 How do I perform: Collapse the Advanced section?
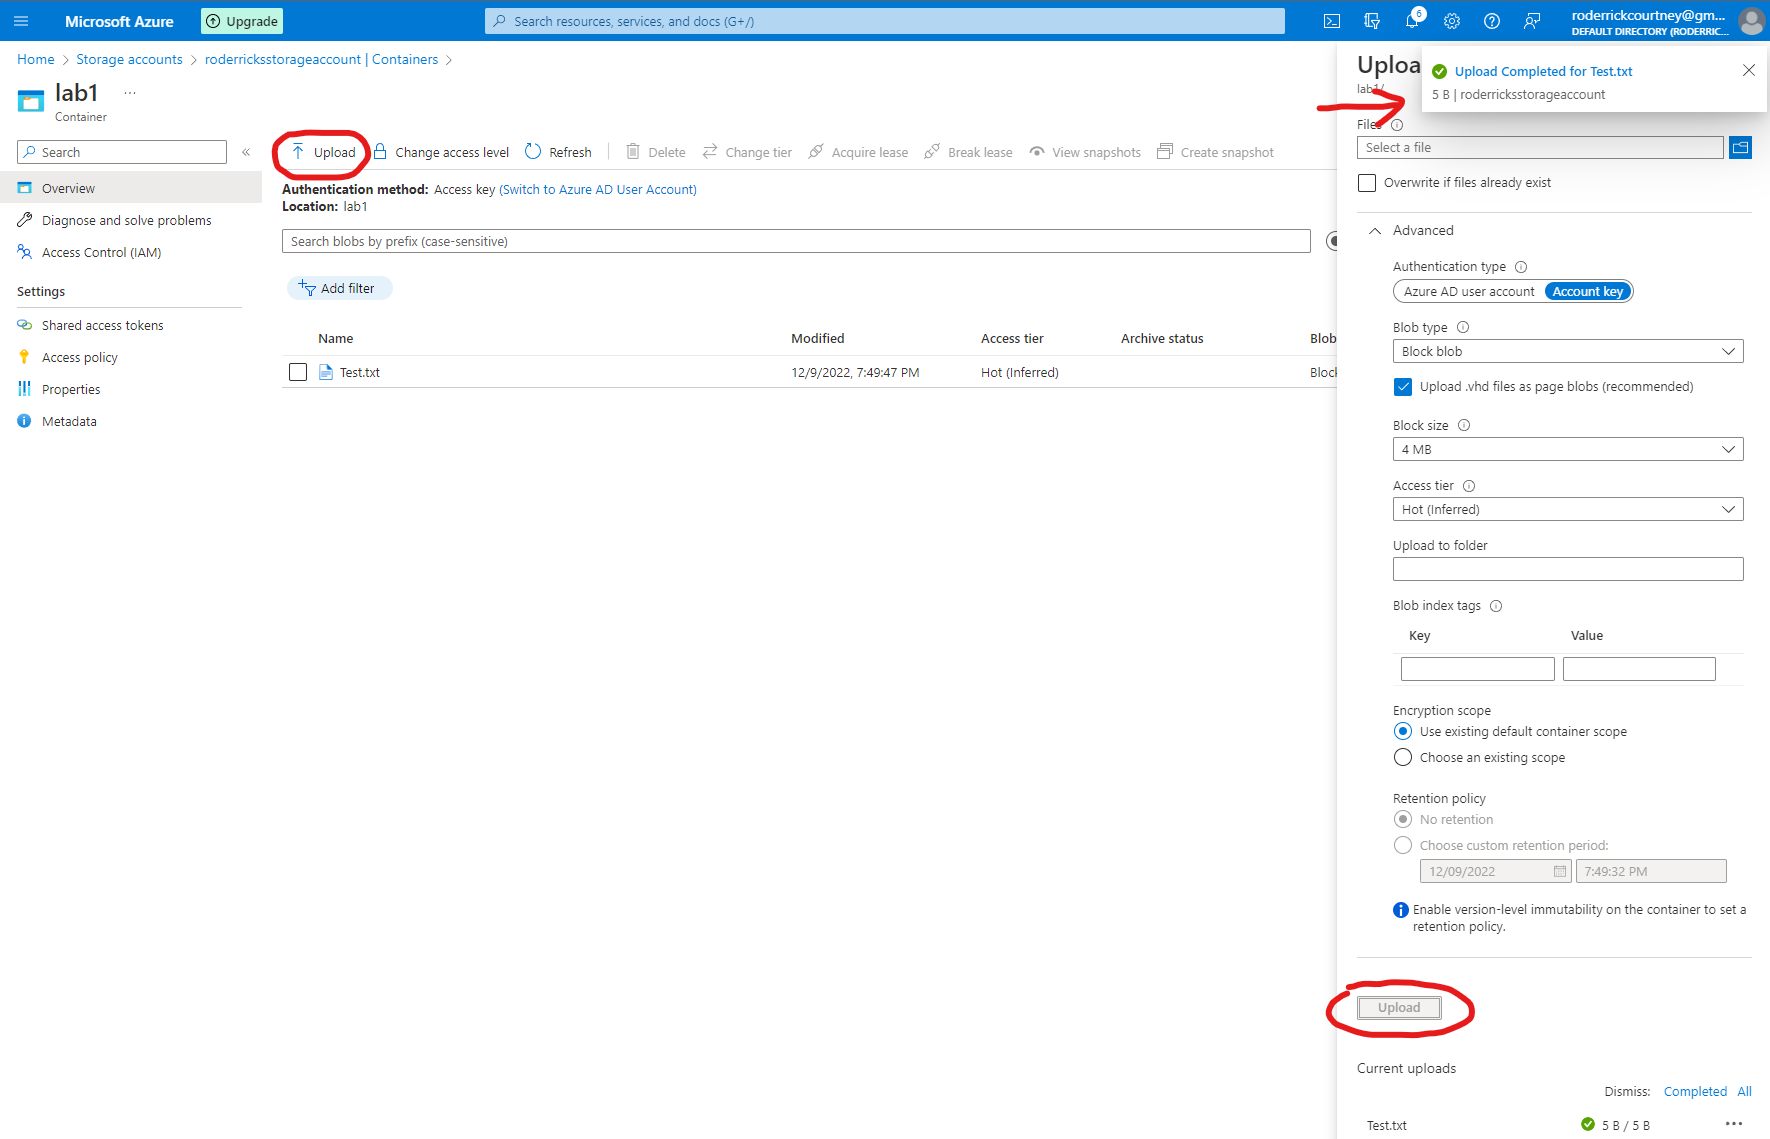click(1374, 230)
